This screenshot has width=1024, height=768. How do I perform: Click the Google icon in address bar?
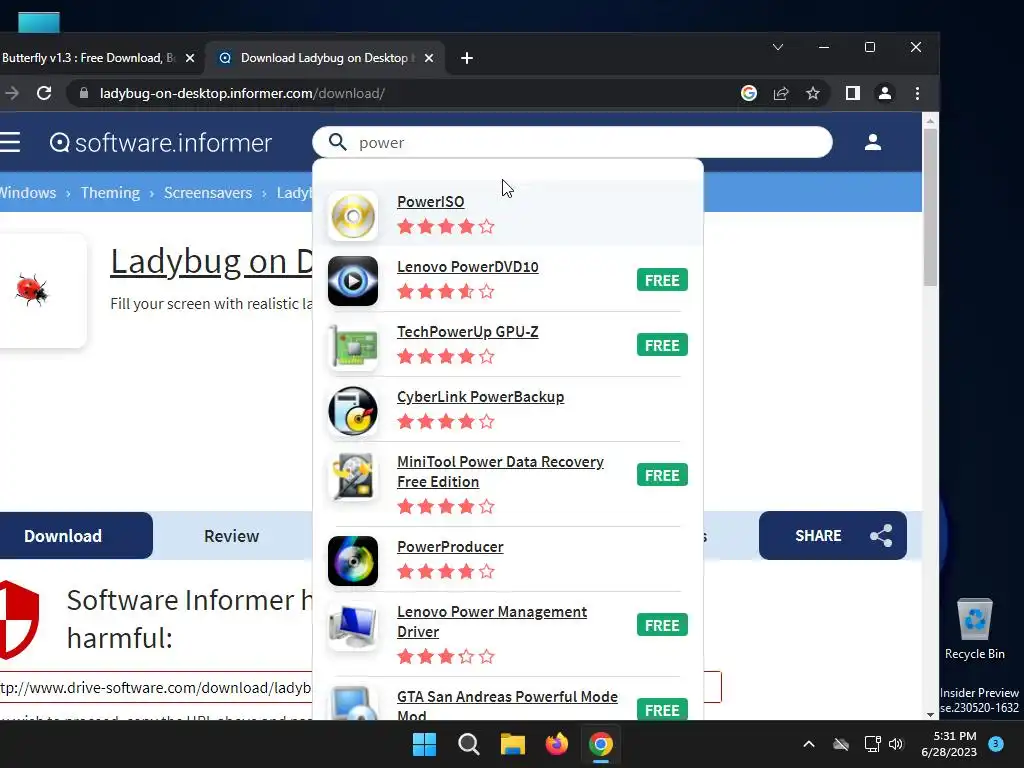point(748,93)
